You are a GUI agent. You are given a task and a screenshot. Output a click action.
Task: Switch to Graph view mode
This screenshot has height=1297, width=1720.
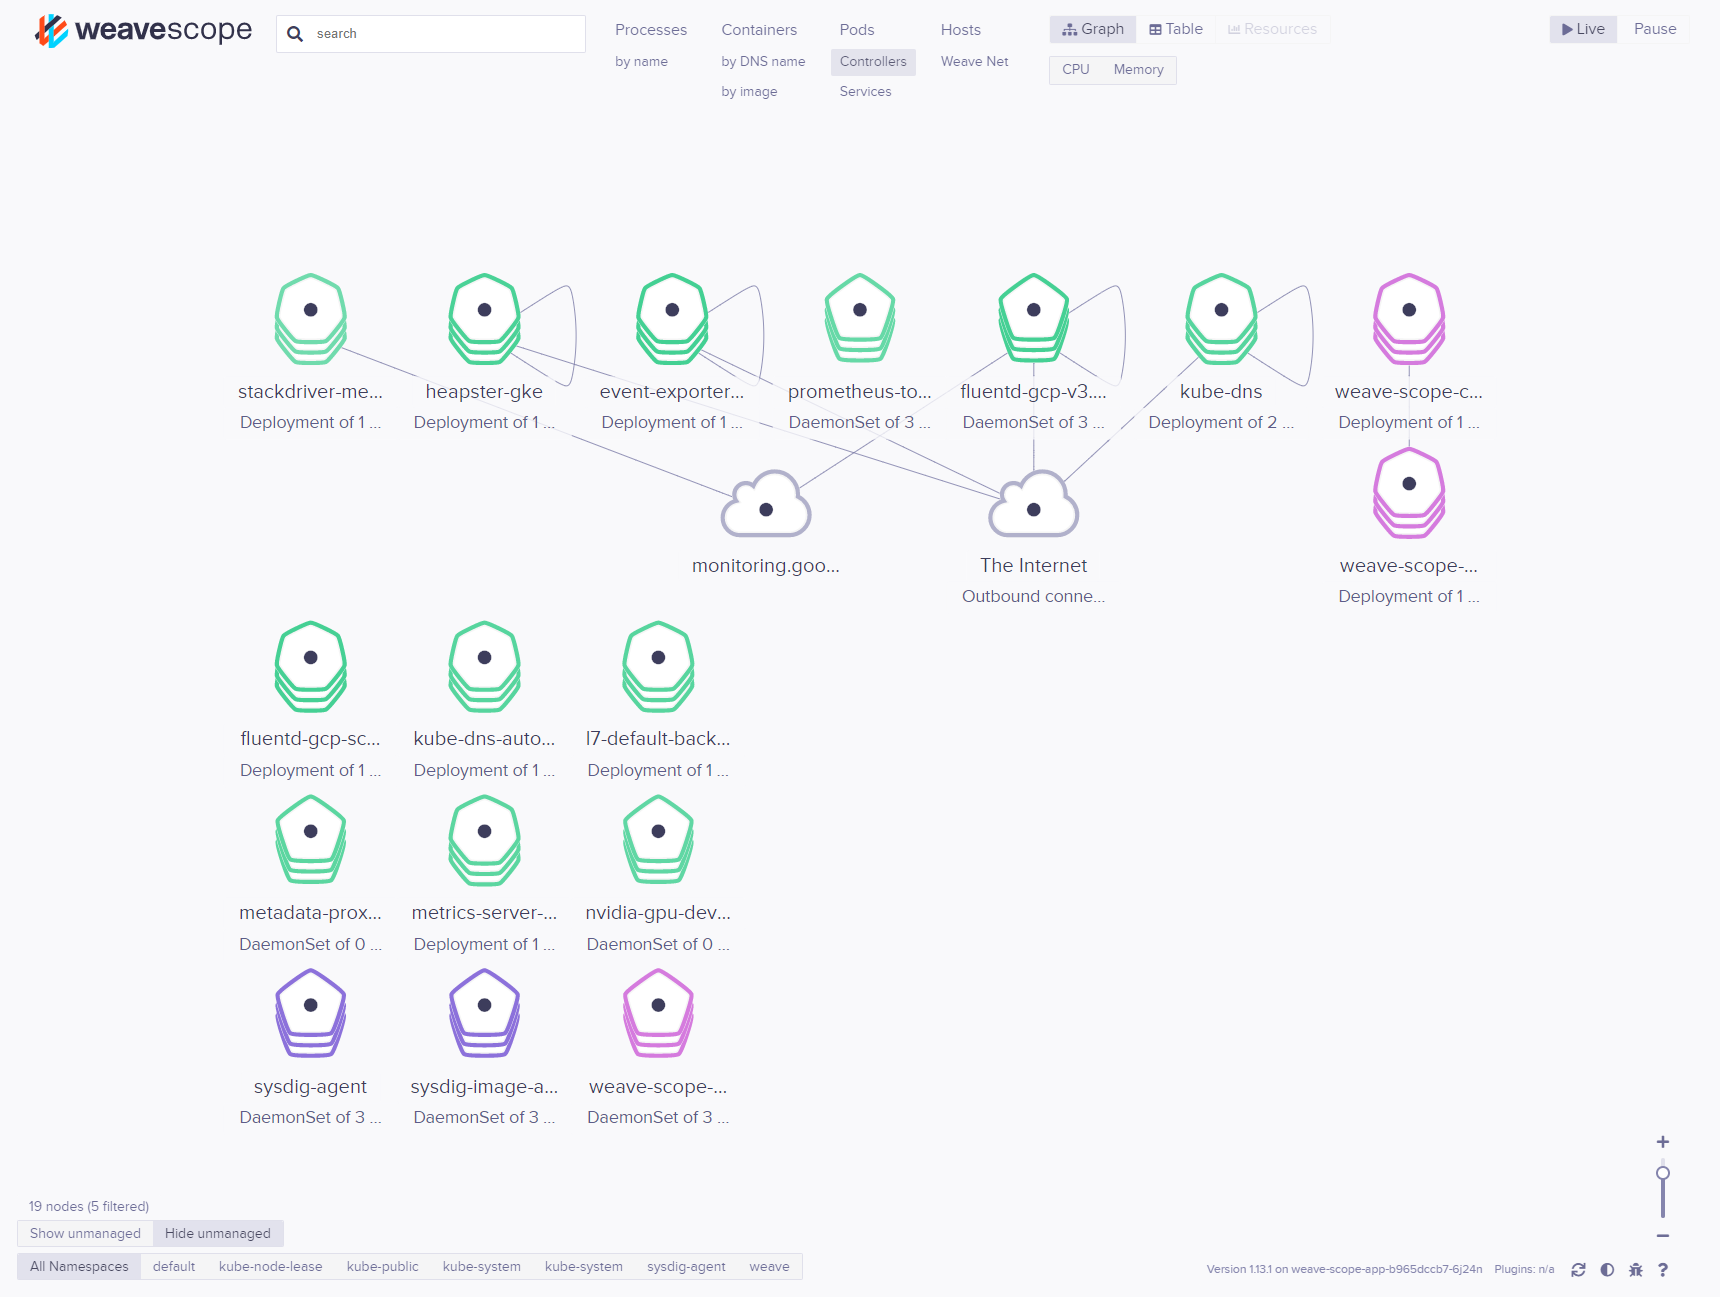[x=1093, y=29]
